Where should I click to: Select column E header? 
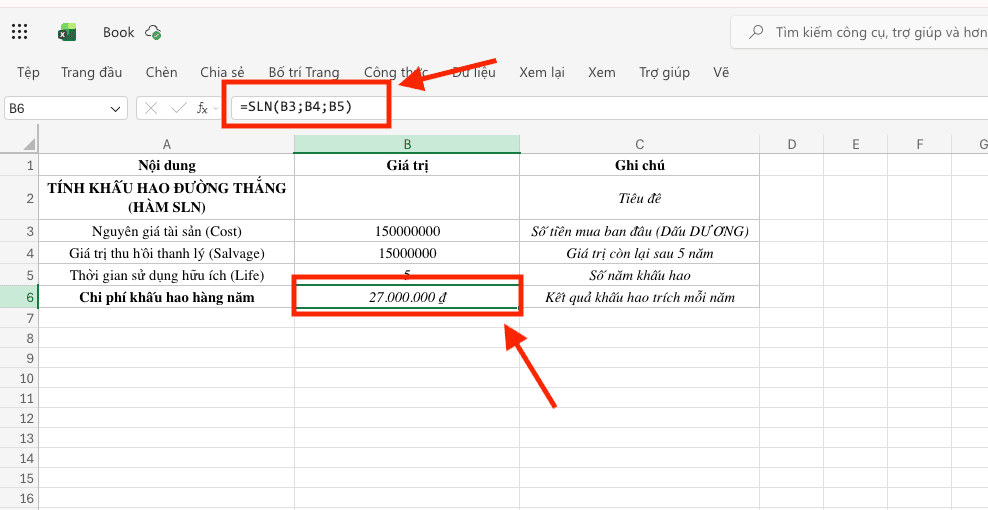pos(856,145)
